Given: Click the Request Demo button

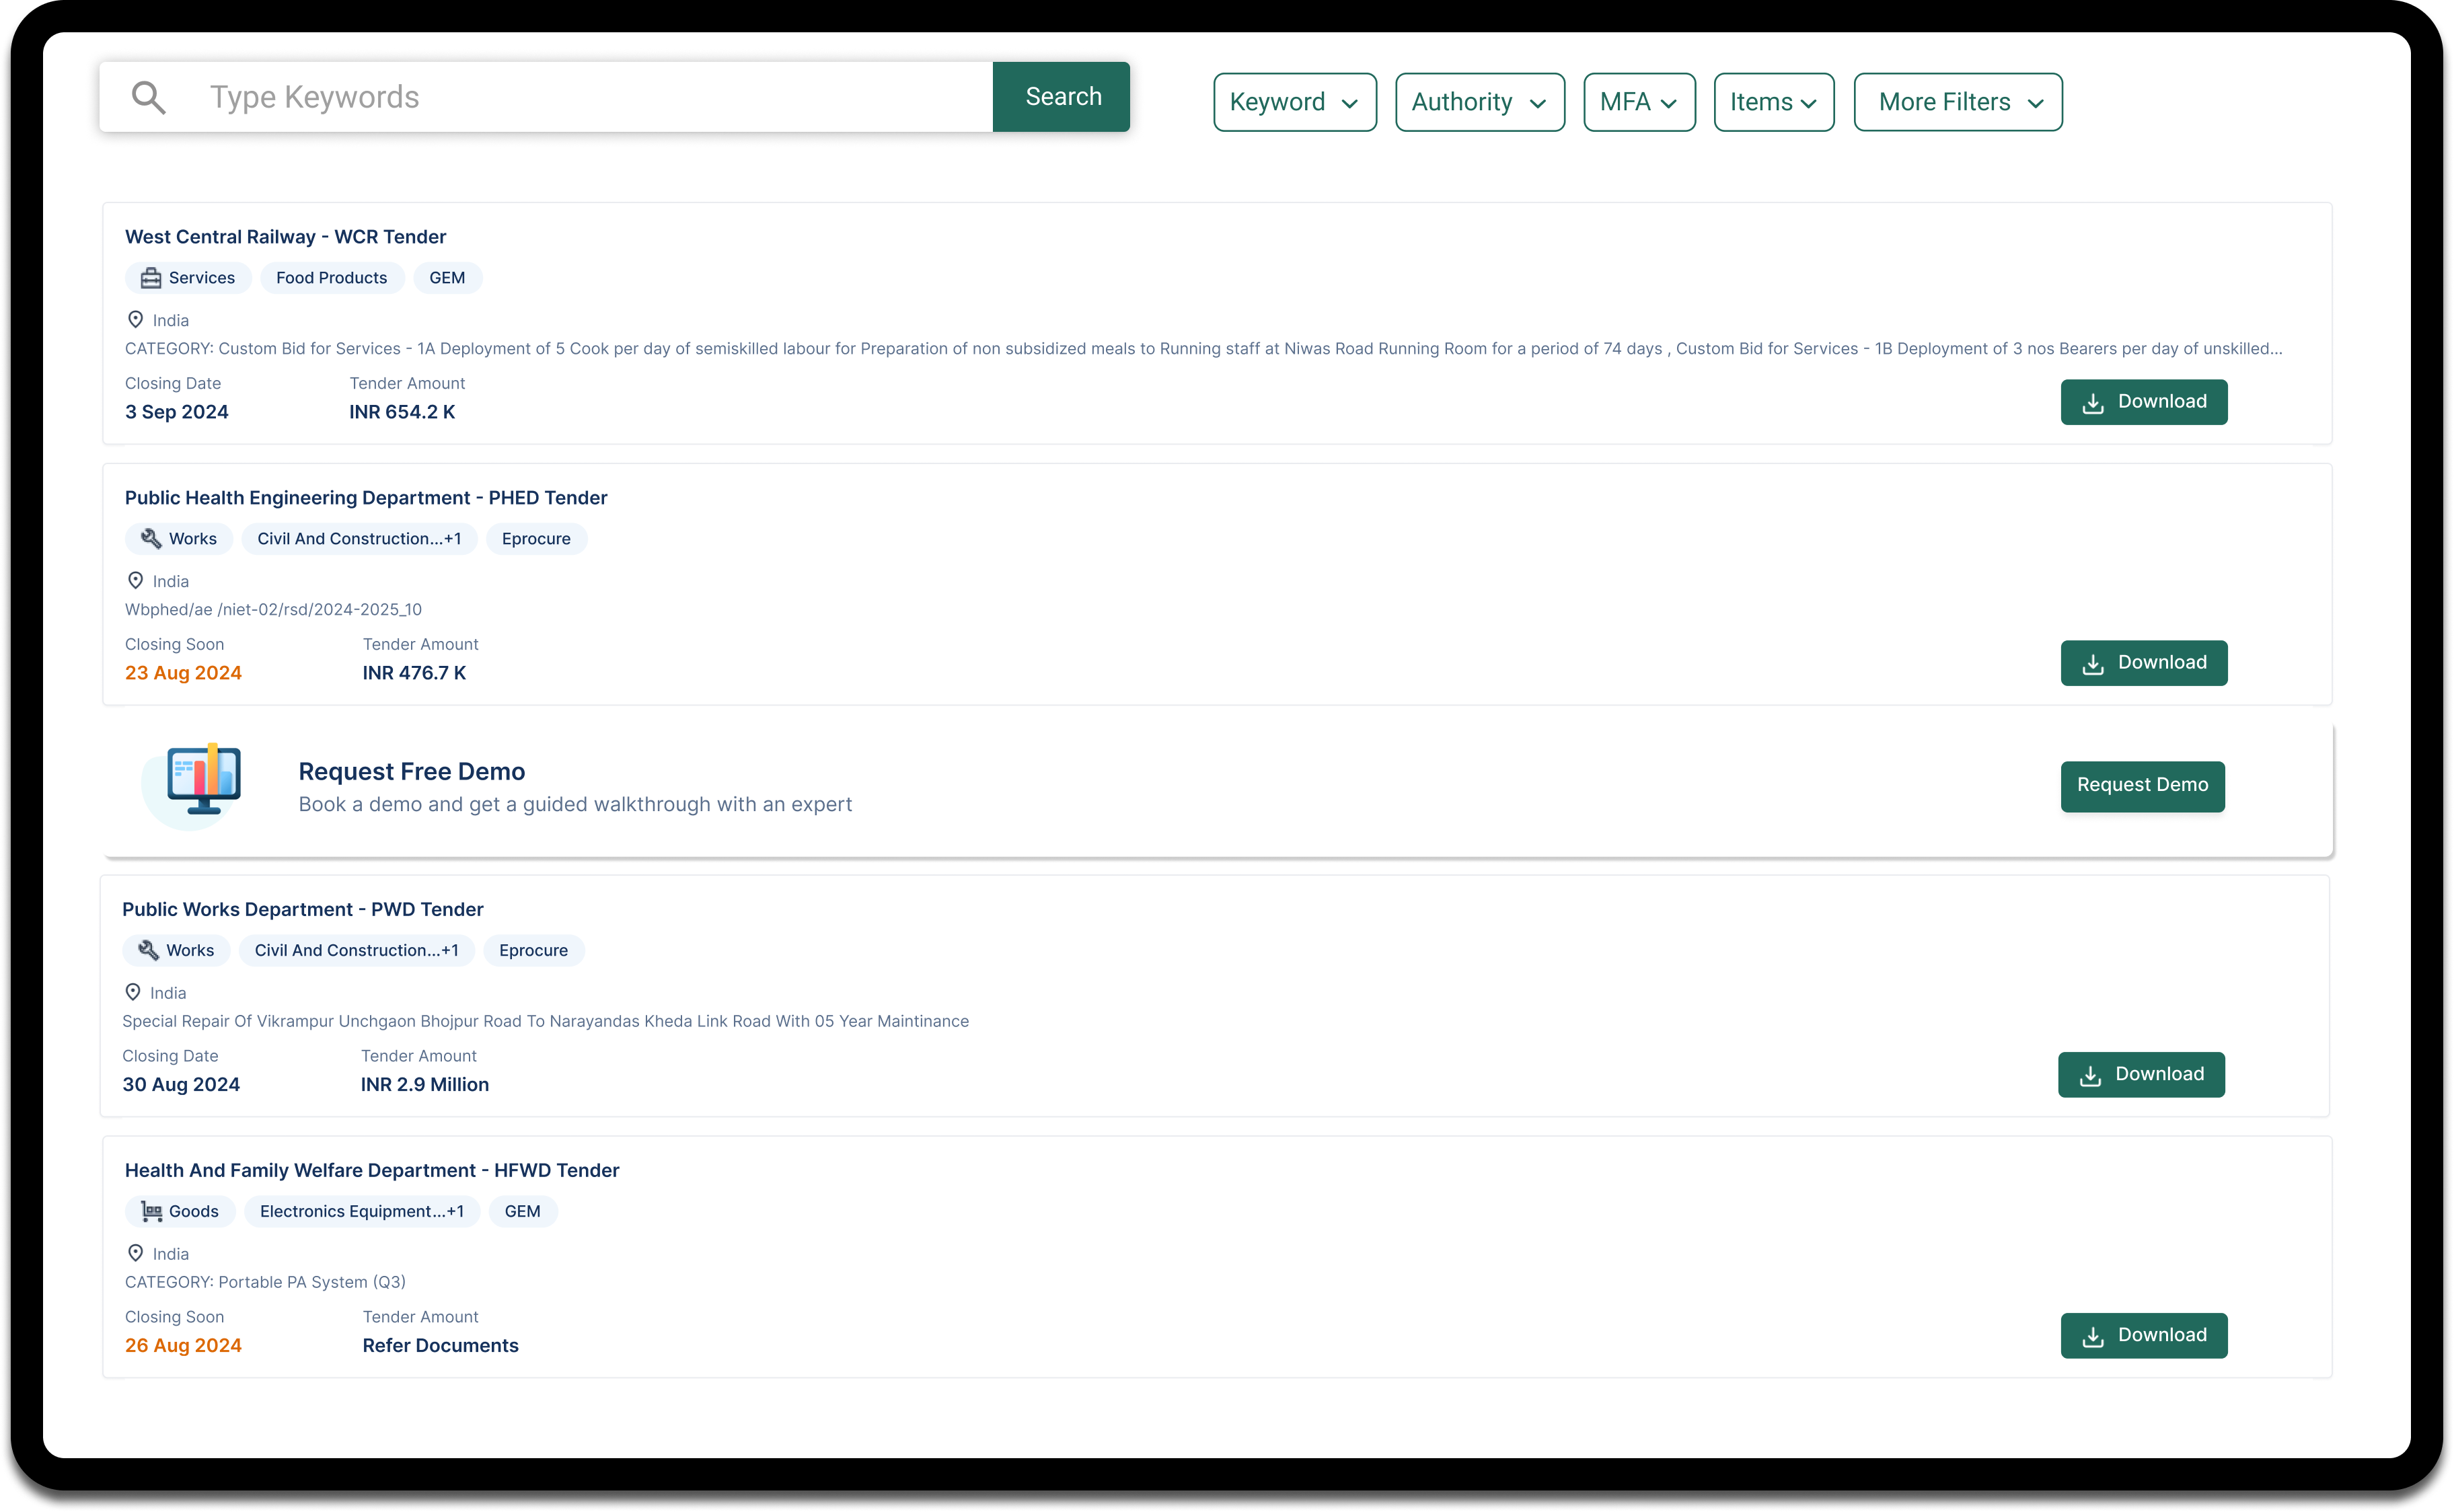Looking at the screenshot, I should point(2142,786).
